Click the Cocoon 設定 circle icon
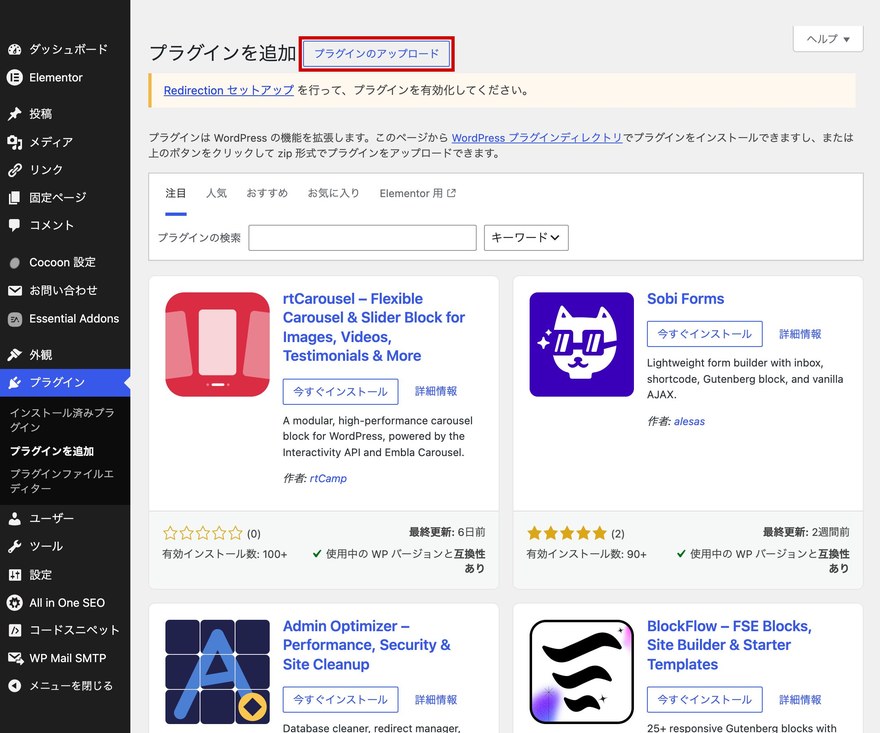The height and width of the screenshot is (733, 880). click(15, 263)
